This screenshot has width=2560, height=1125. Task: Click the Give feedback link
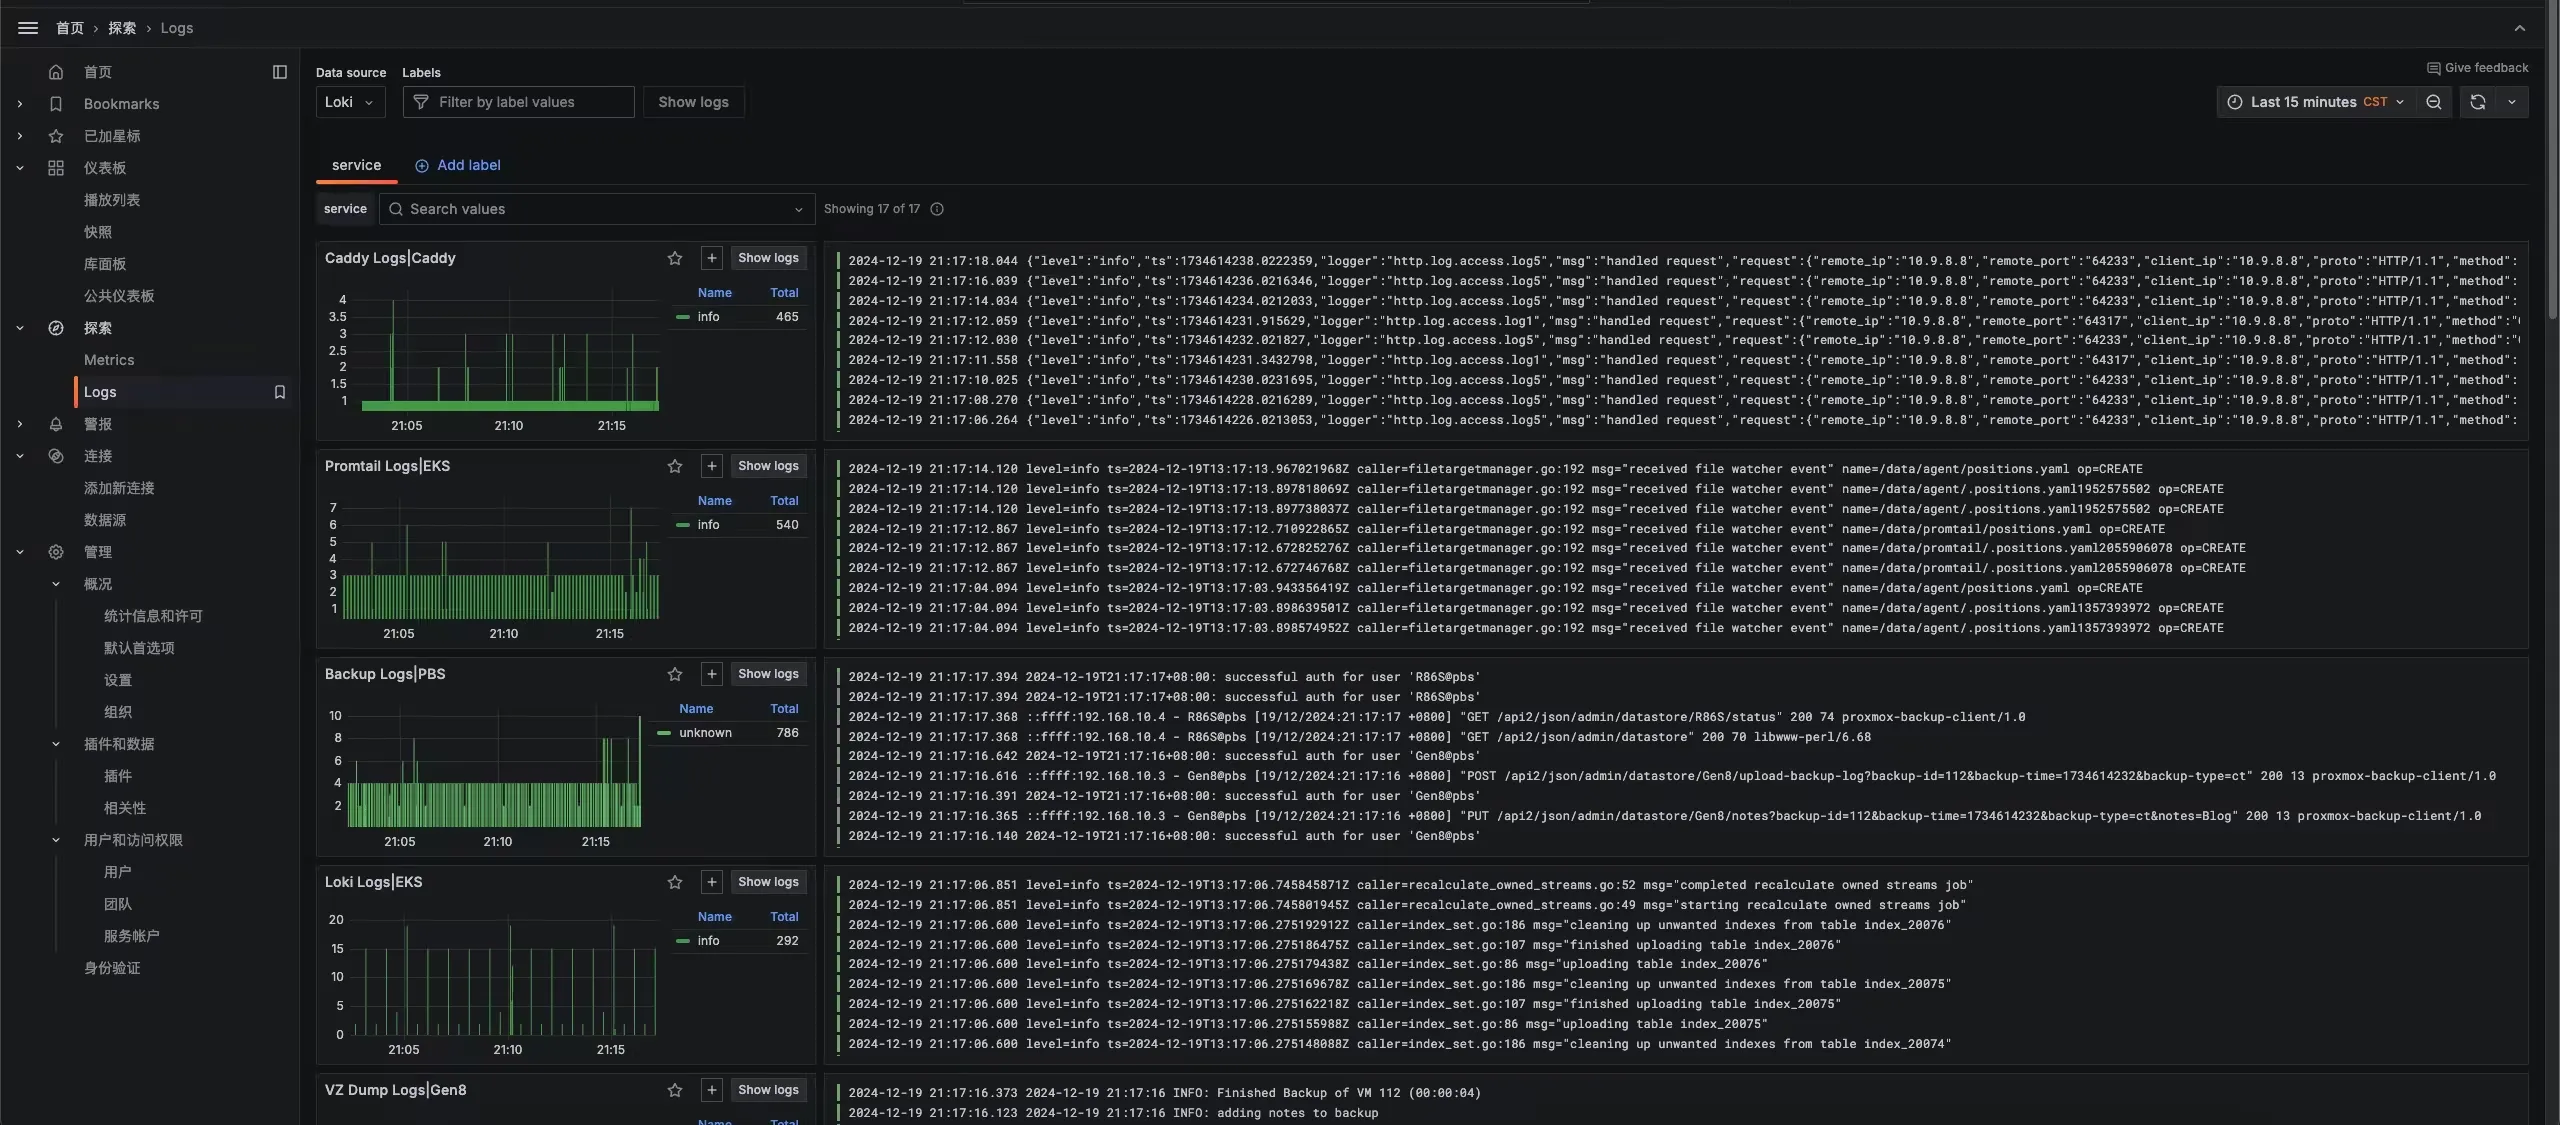click(x=2477, y=68)
